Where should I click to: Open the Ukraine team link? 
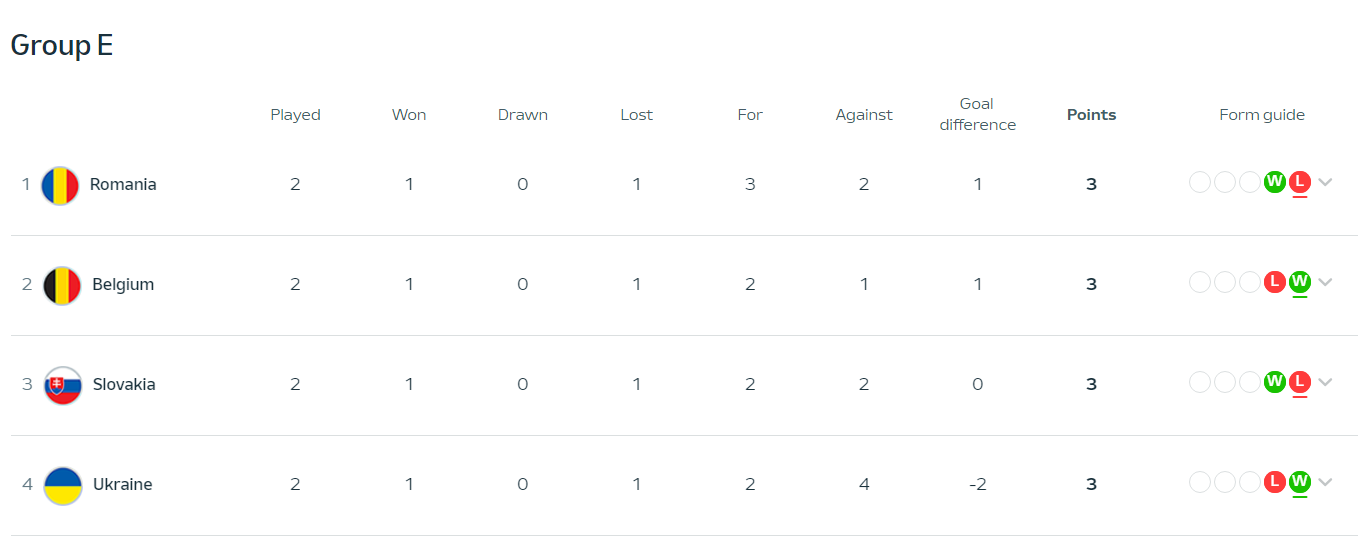point(123,484)
